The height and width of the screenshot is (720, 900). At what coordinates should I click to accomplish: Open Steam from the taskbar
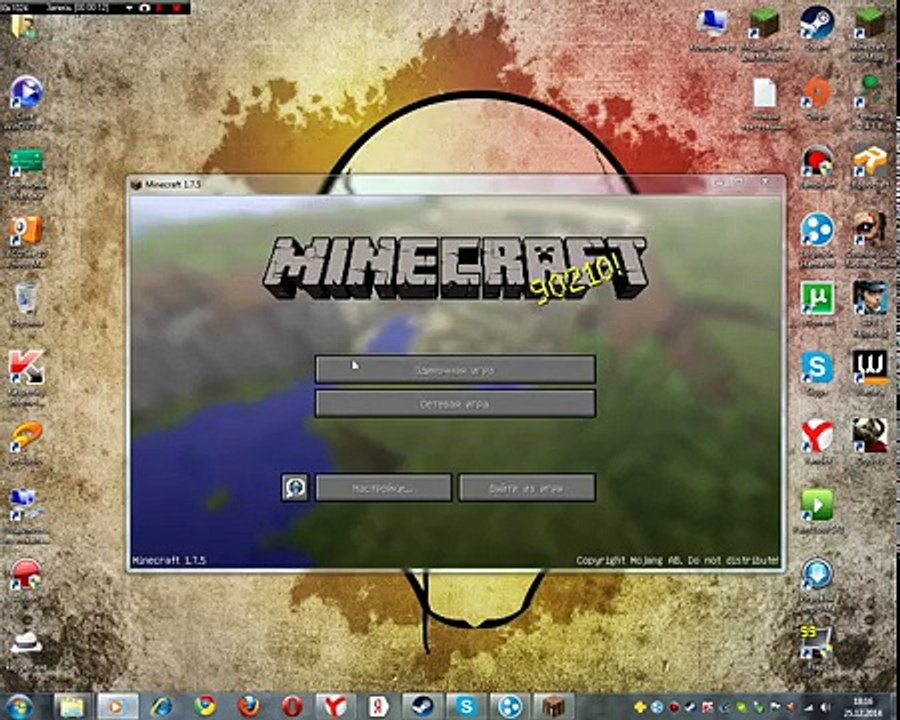coord(422,706)
